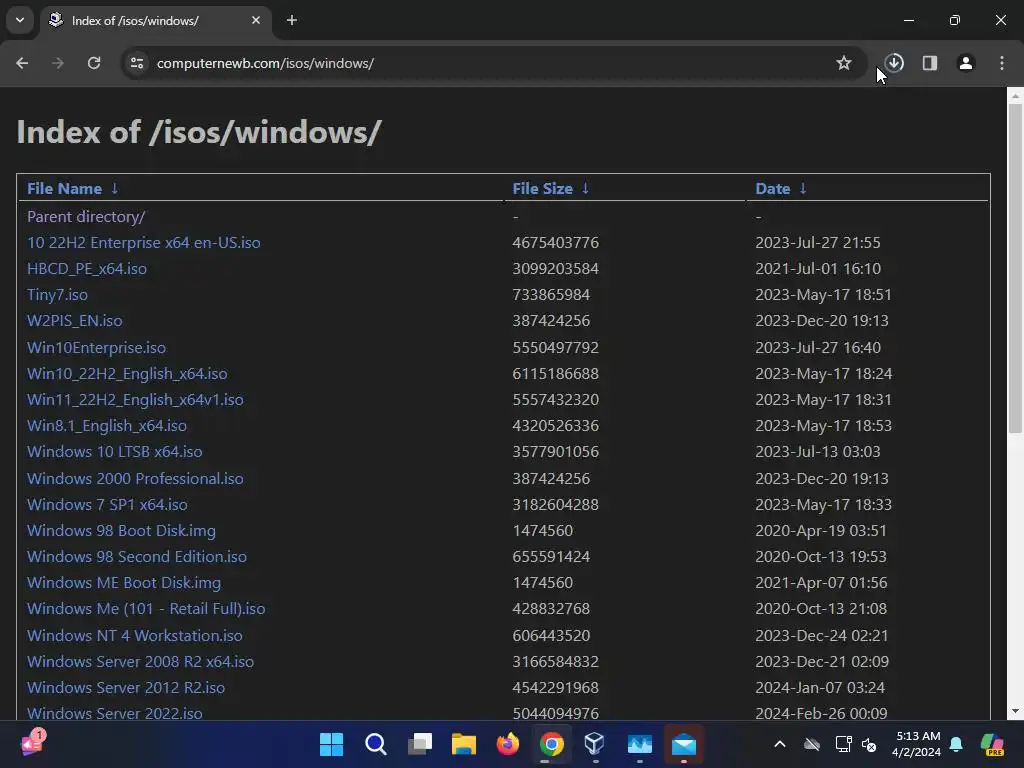Screen dimensions: 1024x768
Task: Download Windows Me (101 - Retail Full).iso
Action: click(146, 609)
